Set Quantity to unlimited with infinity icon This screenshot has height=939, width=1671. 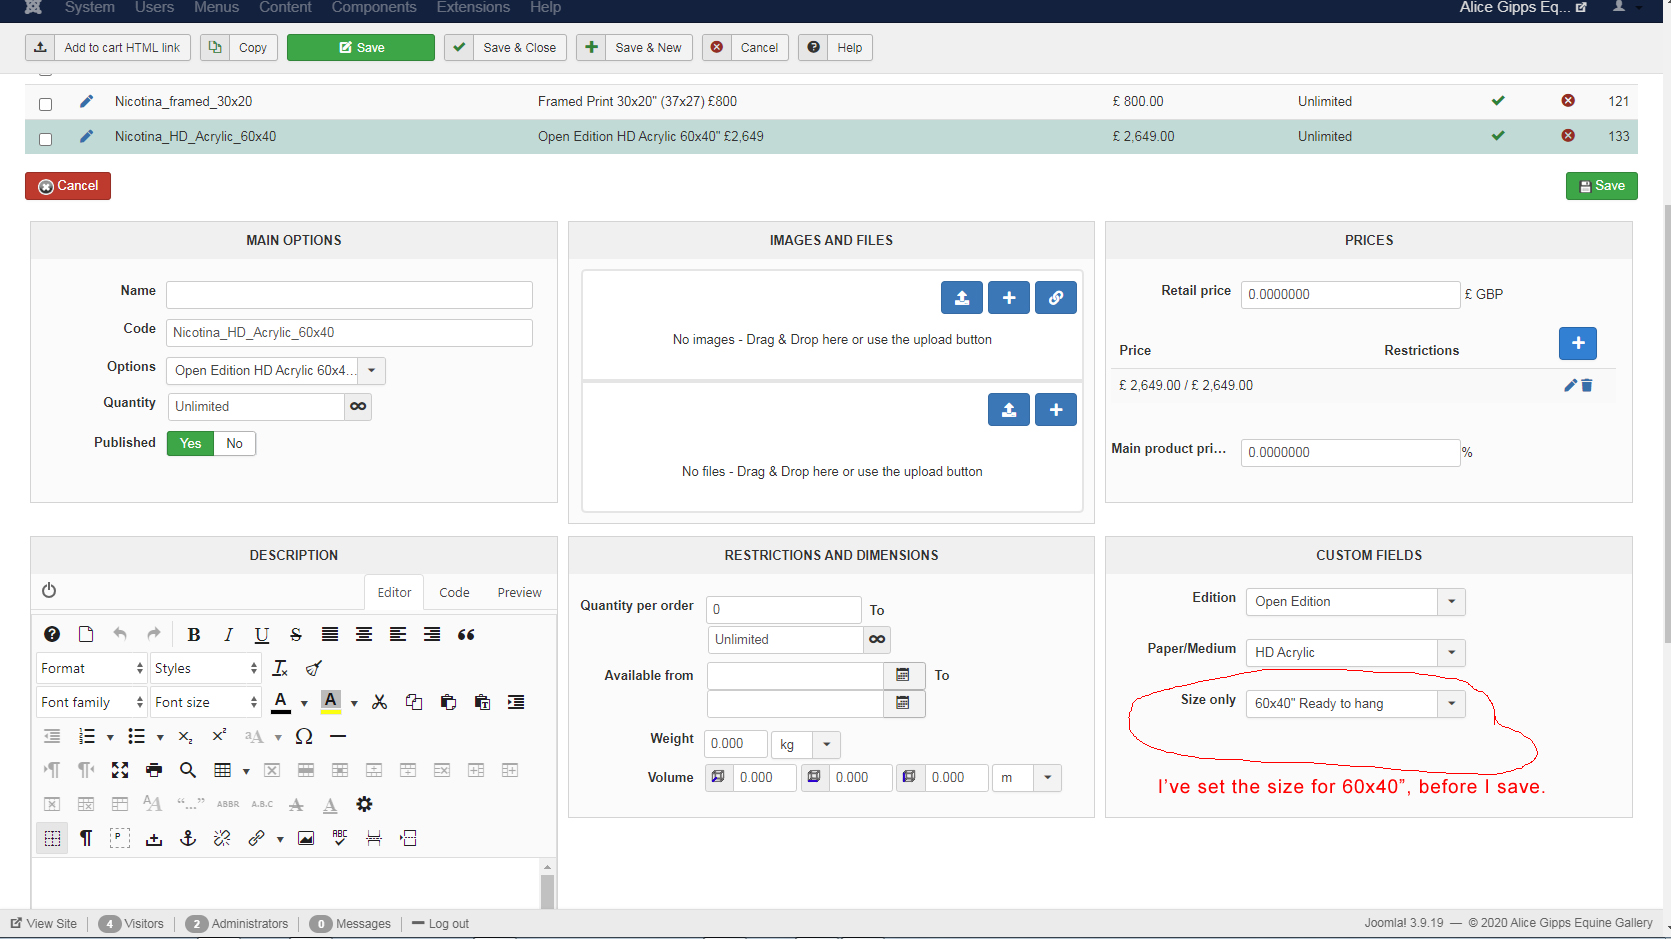pos(358,407)
